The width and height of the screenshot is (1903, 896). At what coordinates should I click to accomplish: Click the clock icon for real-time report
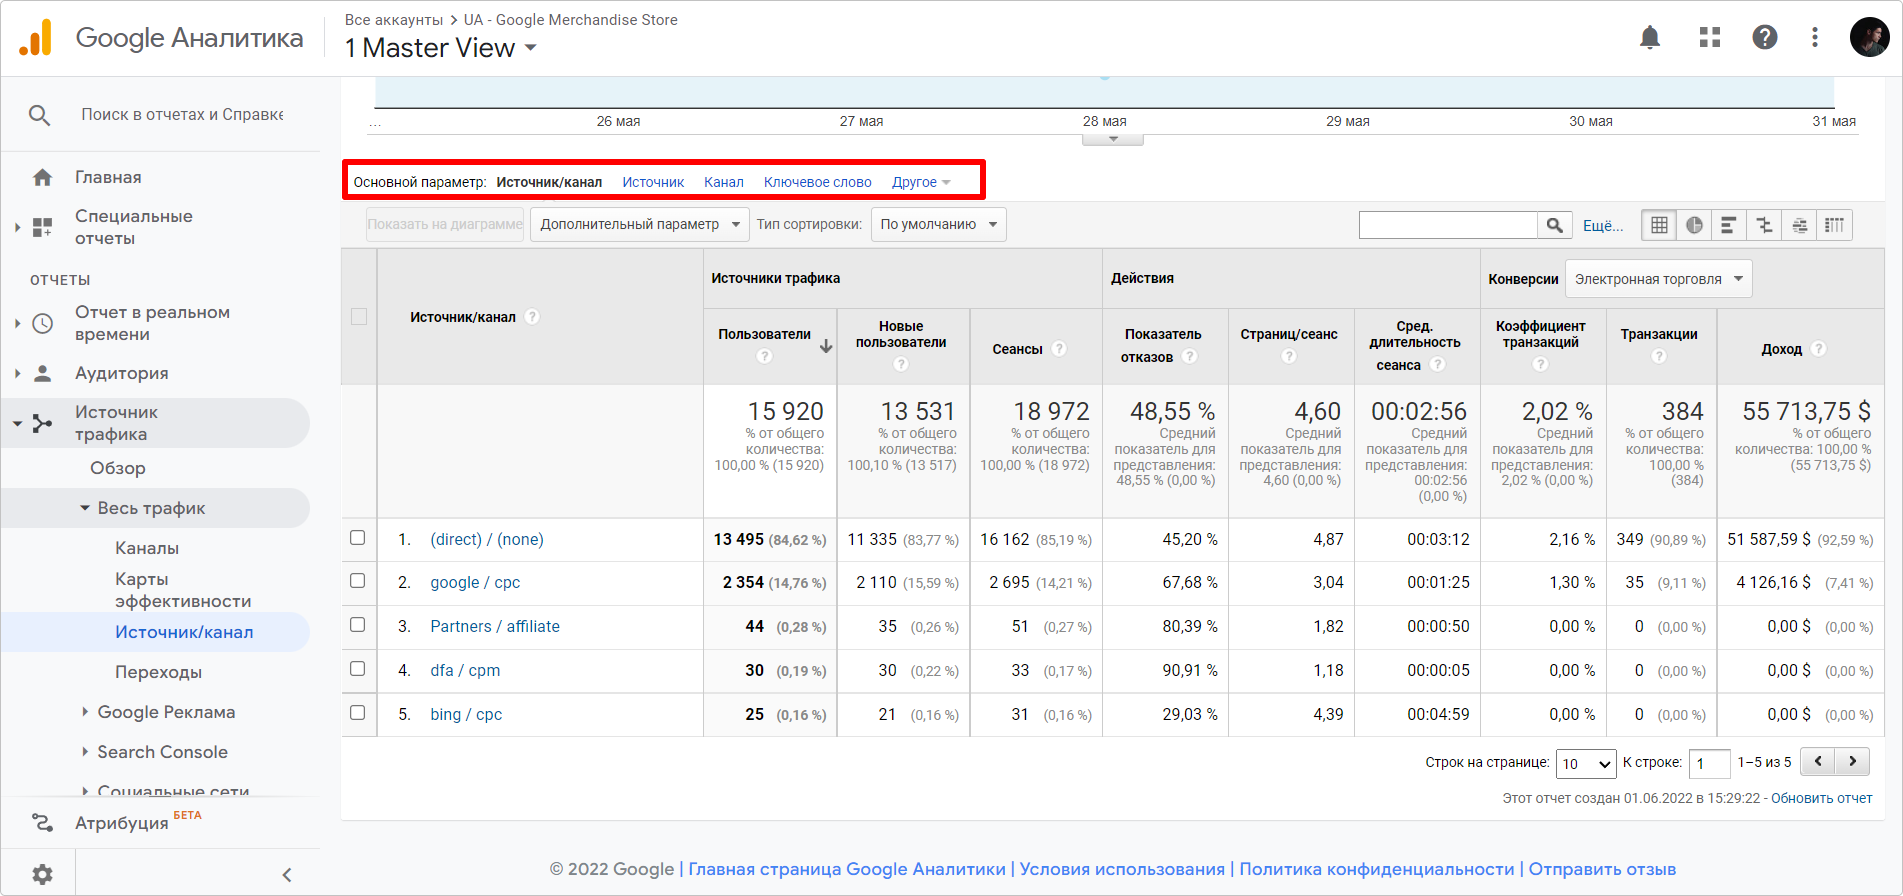[x=42, y=323]
